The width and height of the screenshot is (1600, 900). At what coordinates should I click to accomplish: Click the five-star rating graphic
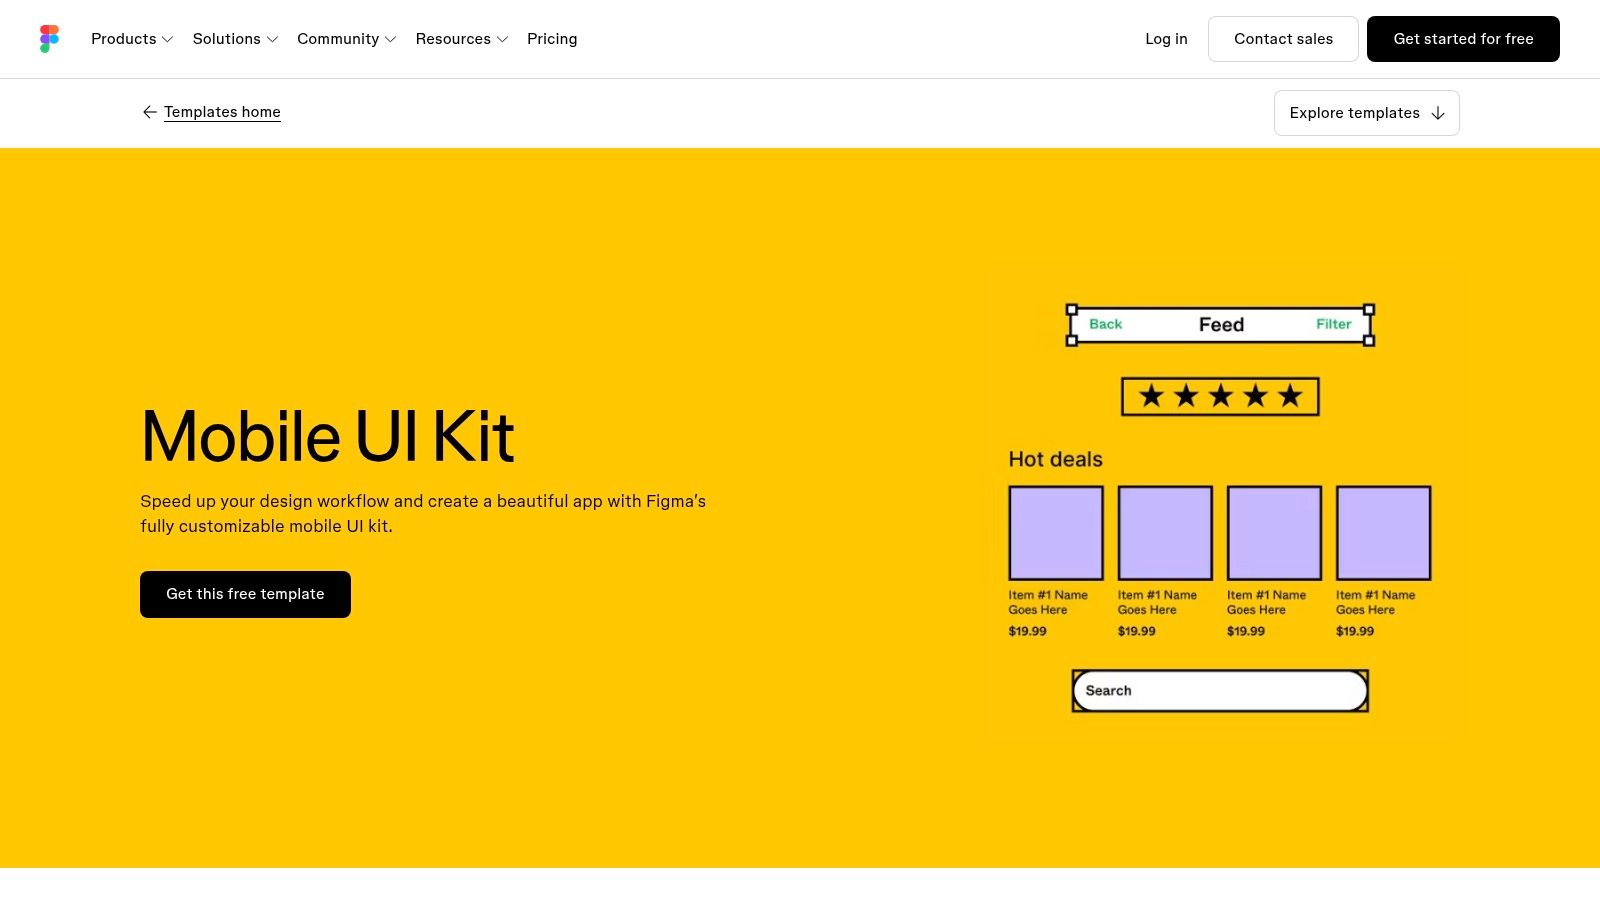pos(1220,396)
